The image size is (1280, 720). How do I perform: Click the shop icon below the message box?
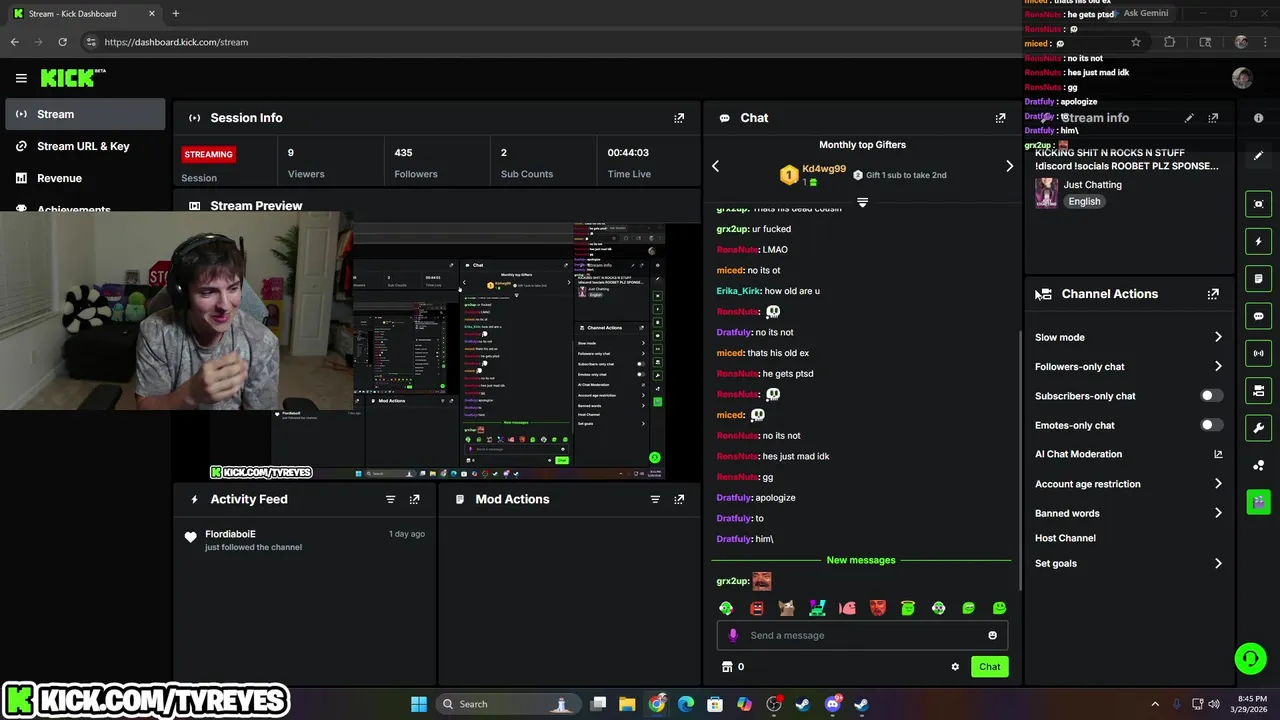pos(727,667)
